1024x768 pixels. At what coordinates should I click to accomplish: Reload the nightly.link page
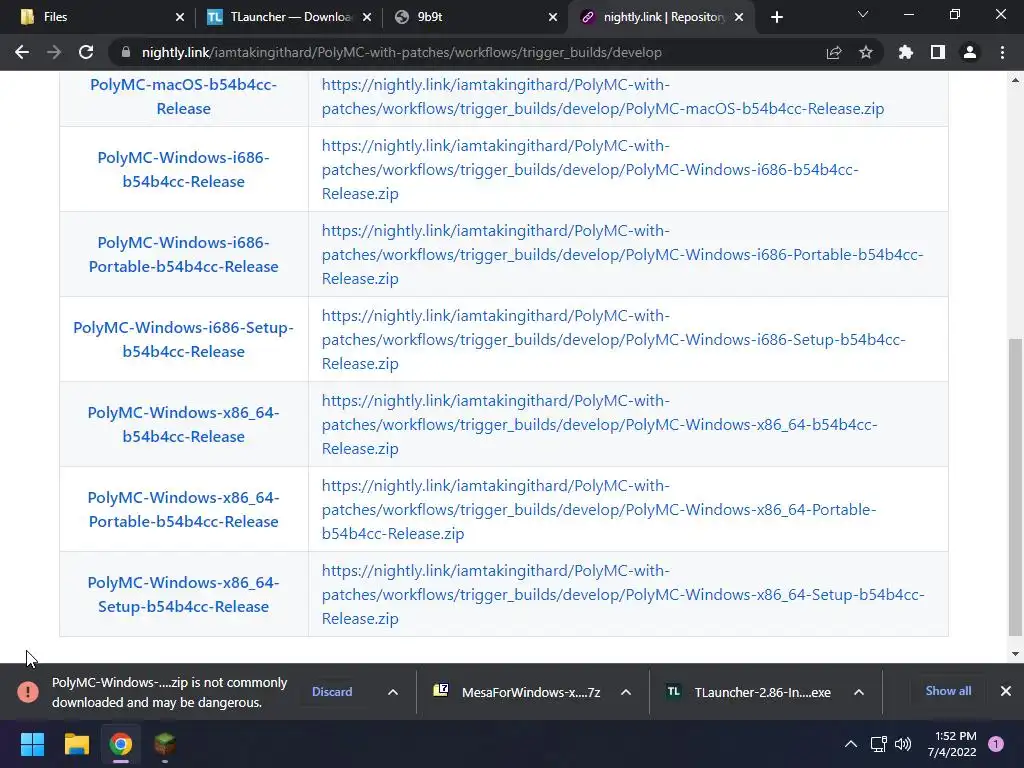86,52
